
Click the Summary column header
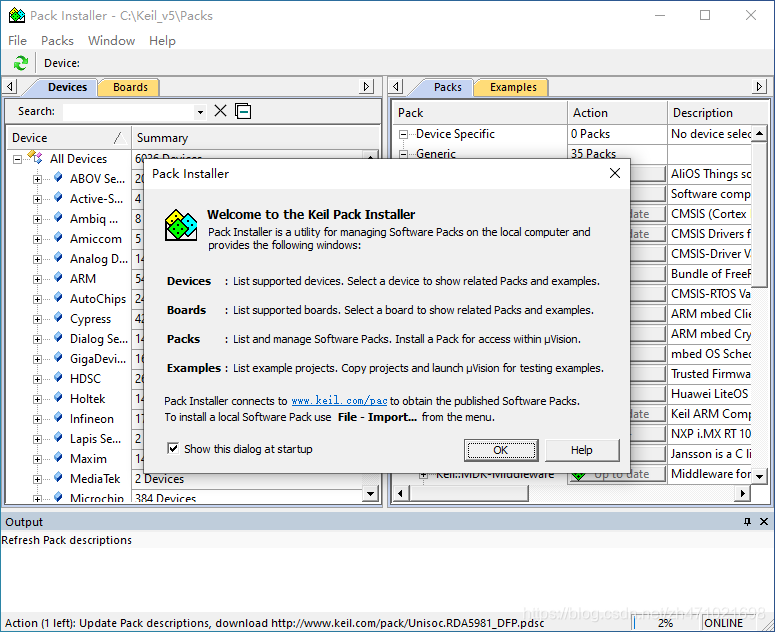[256, 138]
